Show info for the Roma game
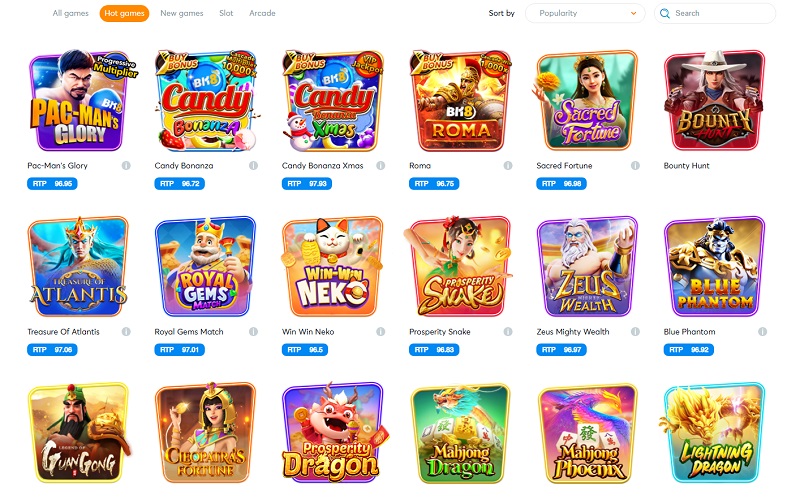800x500 pixels. coord(508,165)
